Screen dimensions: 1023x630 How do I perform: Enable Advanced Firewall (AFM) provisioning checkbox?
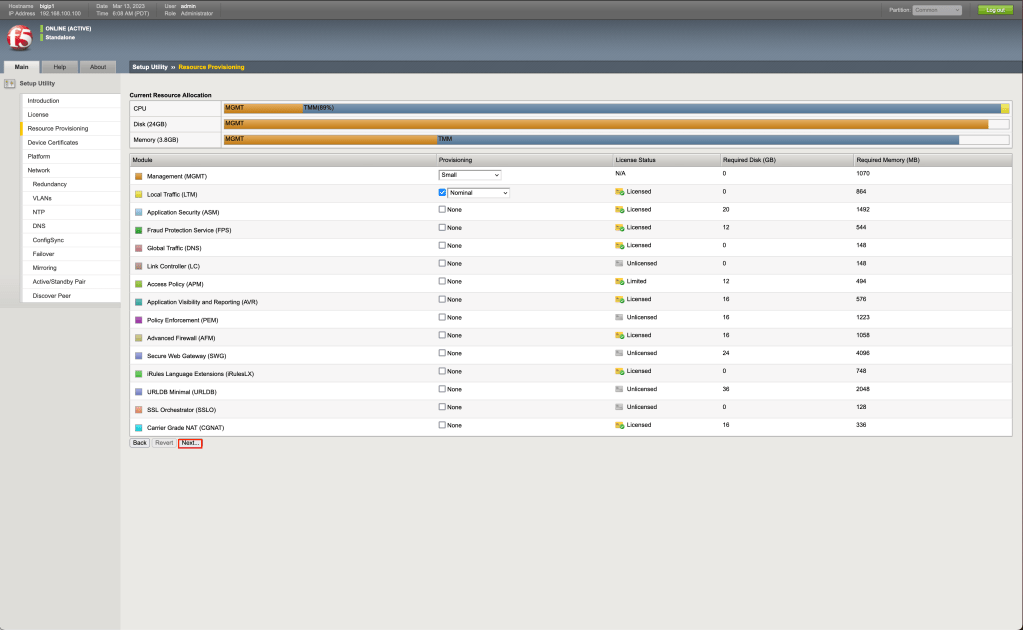point(442,335)
